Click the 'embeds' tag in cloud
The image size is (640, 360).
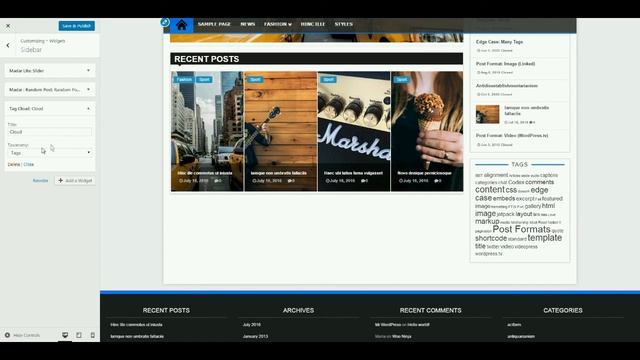[x=504, y=198]
